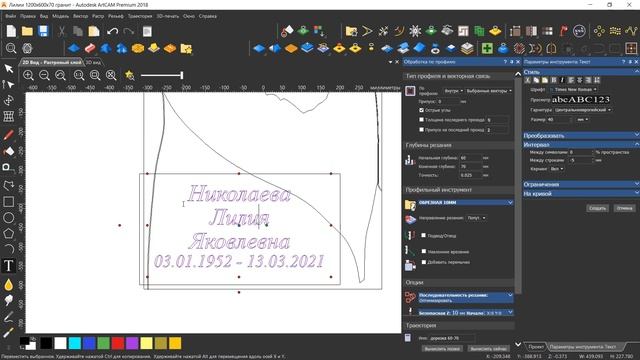Open the Выбранные векторы dropdown
The width and height of the screenshot is (640, 360).
[489, 91]
